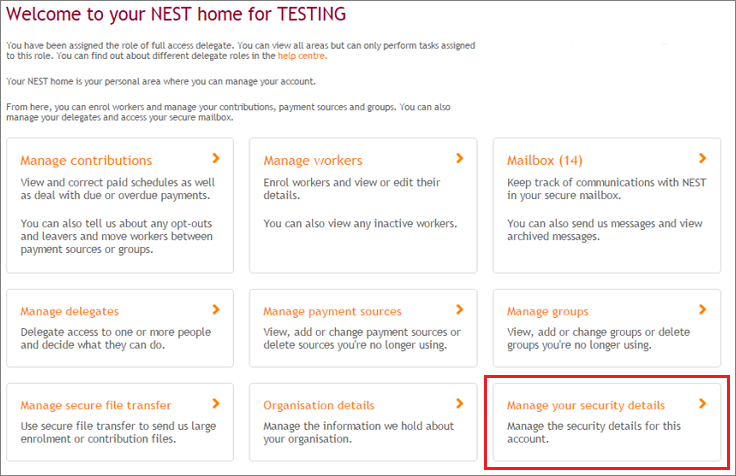Open the Manage contributions heading link
The width and height of the screenshot is (736, 476).
[86, 161]
